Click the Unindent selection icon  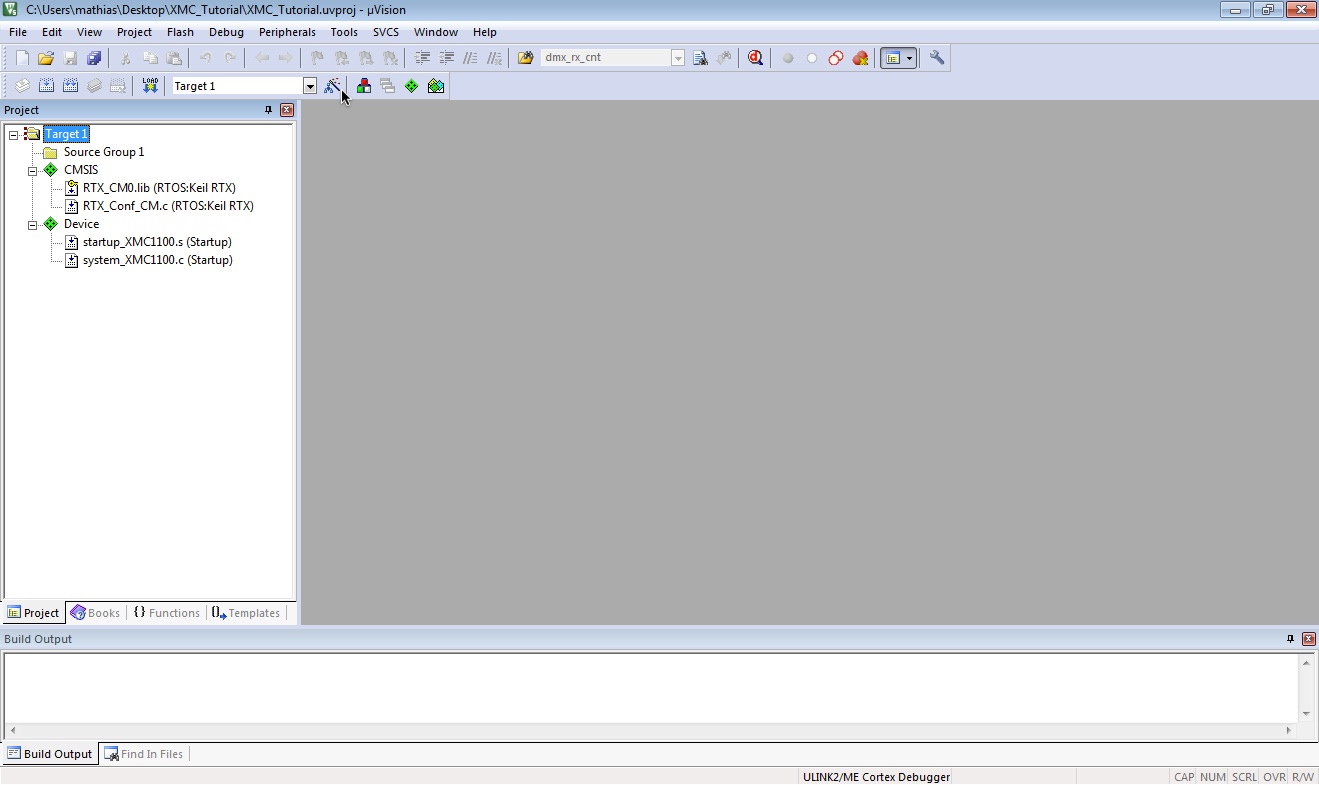[x=446, y=58]
